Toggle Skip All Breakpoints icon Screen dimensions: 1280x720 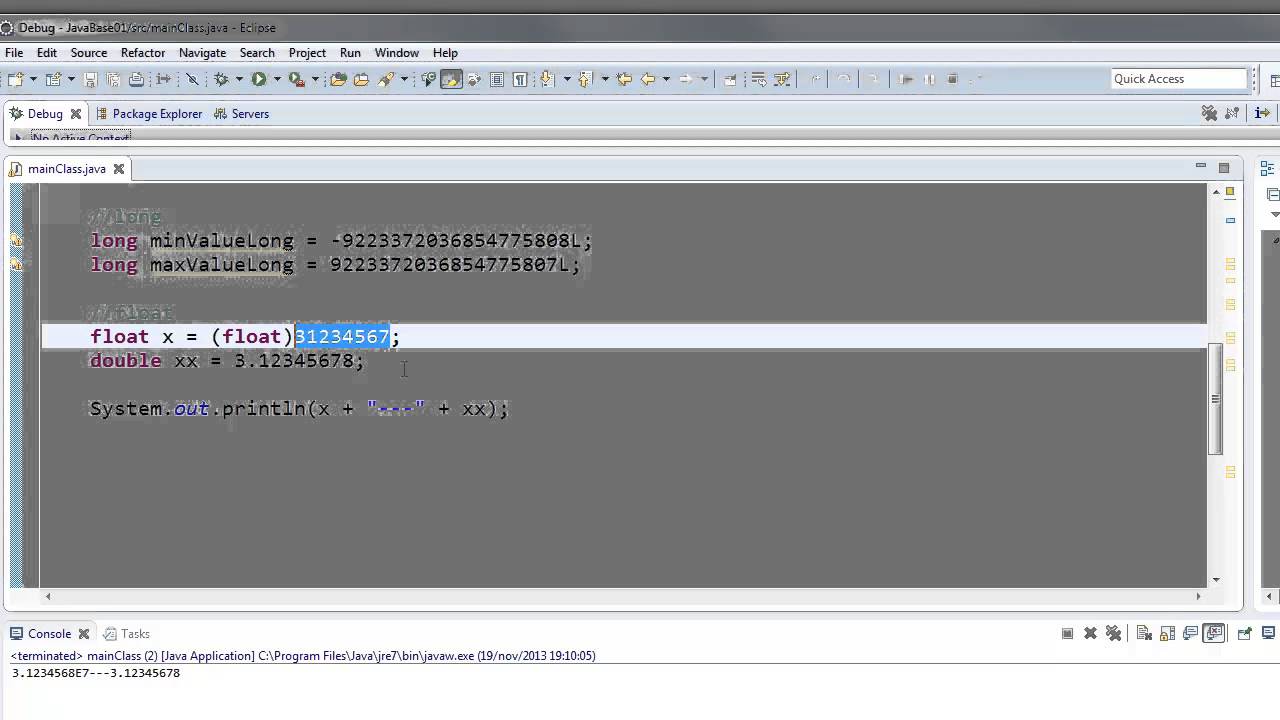pyautogui.click(x=192, y=79)
